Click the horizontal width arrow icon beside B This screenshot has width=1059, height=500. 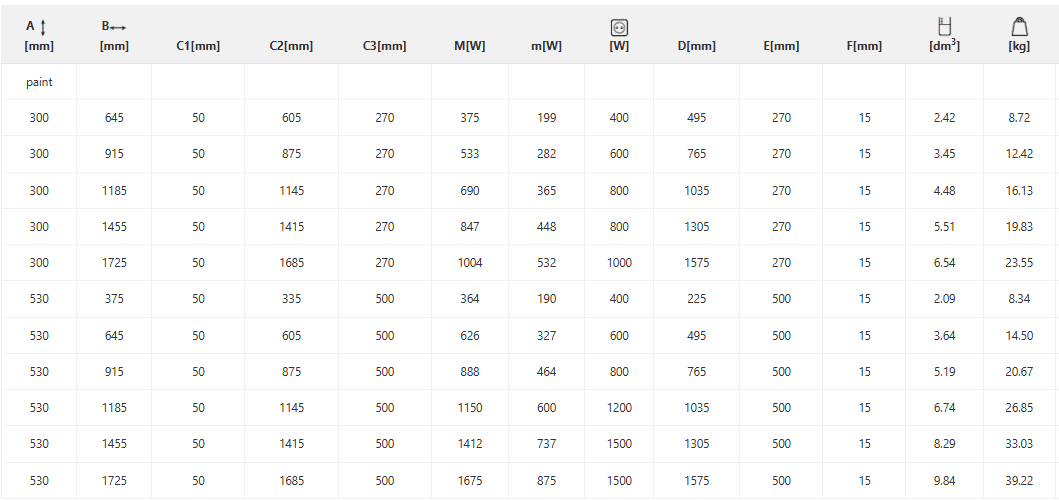coord(119,26)
